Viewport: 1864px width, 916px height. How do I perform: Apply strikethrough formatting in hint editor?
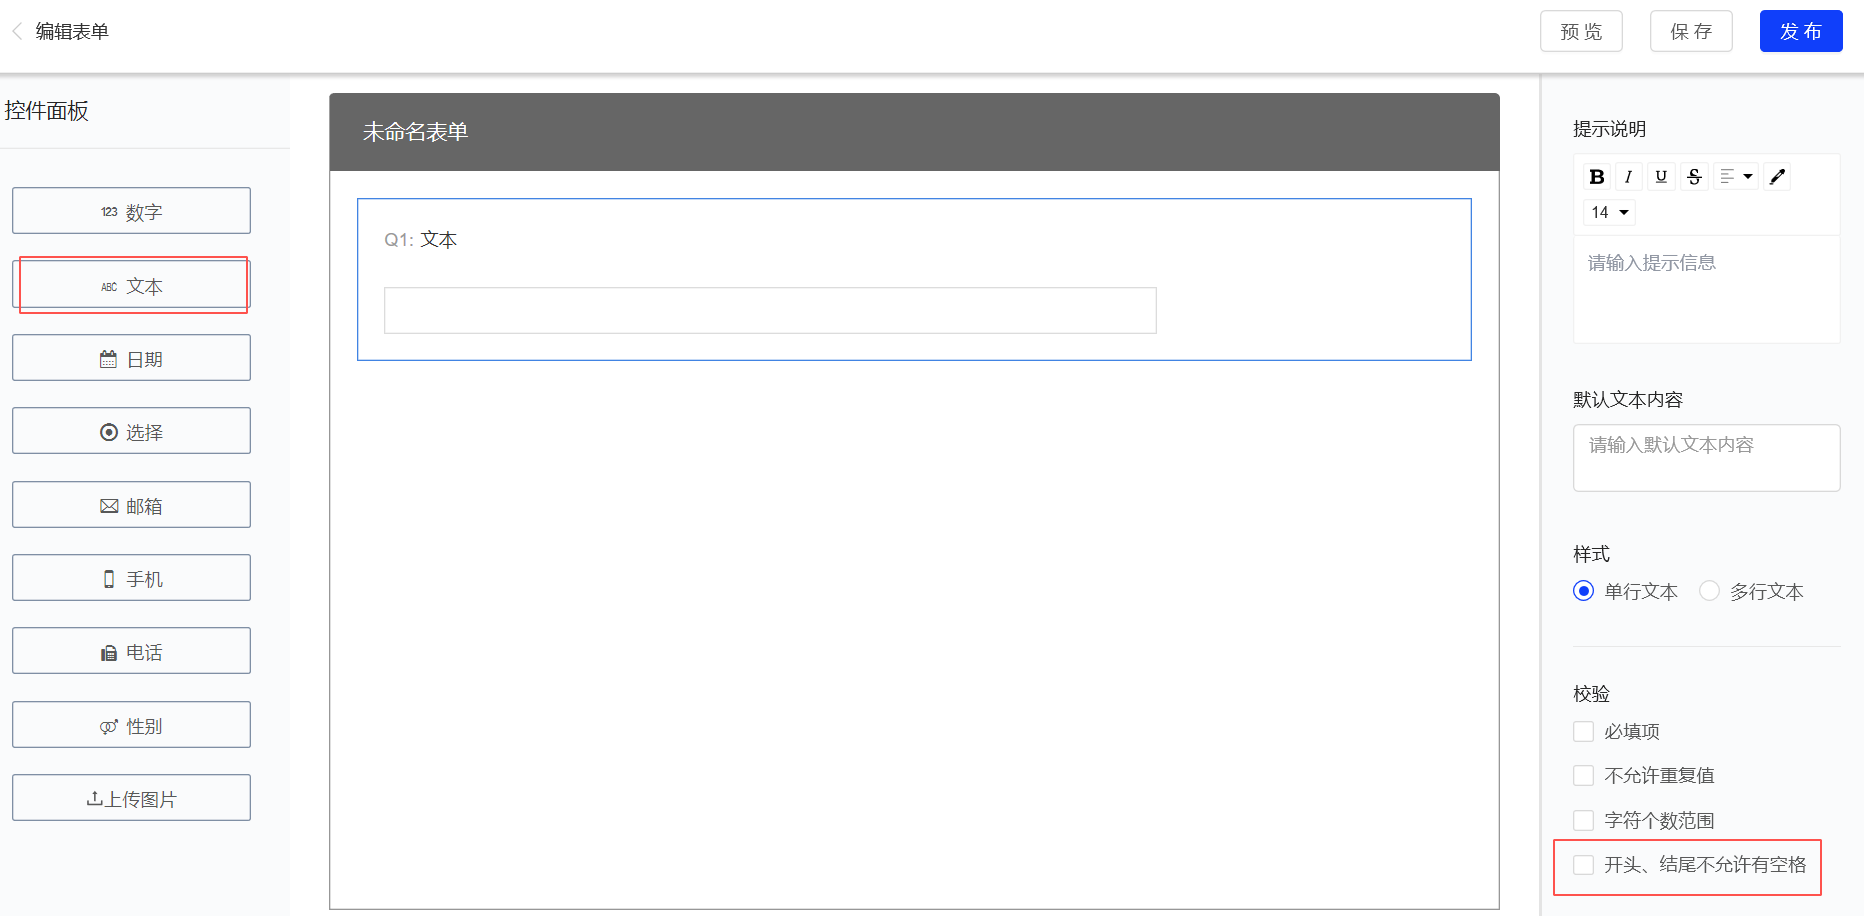[1694, 177]
